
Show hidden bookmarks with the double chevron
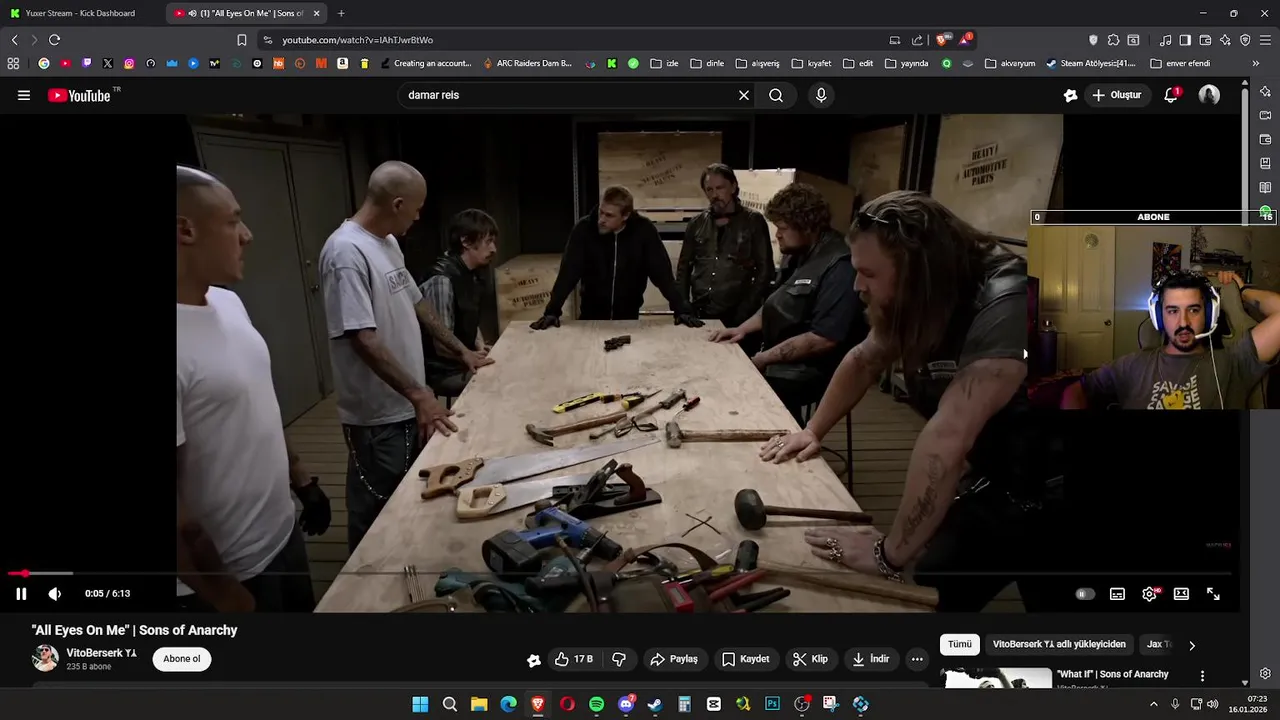pos(1256,63)
